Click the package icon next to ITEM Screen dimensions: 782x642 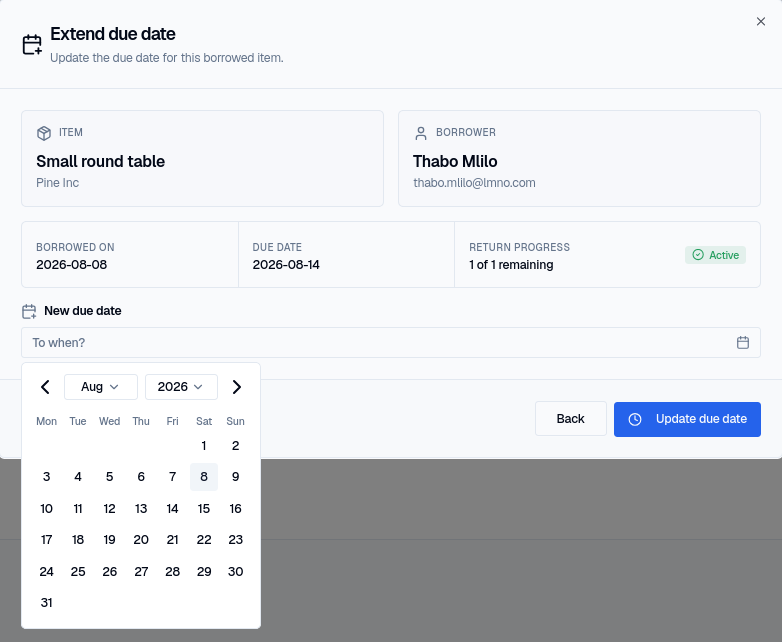[44, 133]
